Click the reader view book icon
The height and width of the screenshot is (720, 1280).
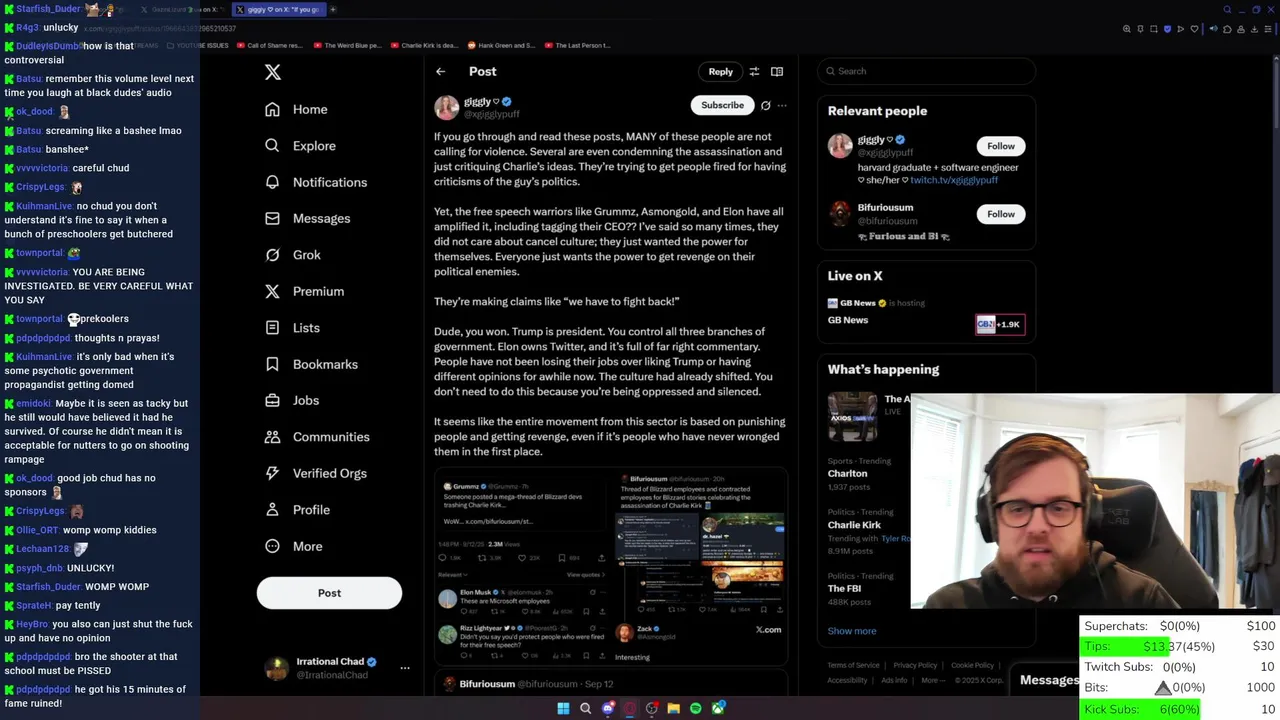pyautogui.click(x=777, y=72)
